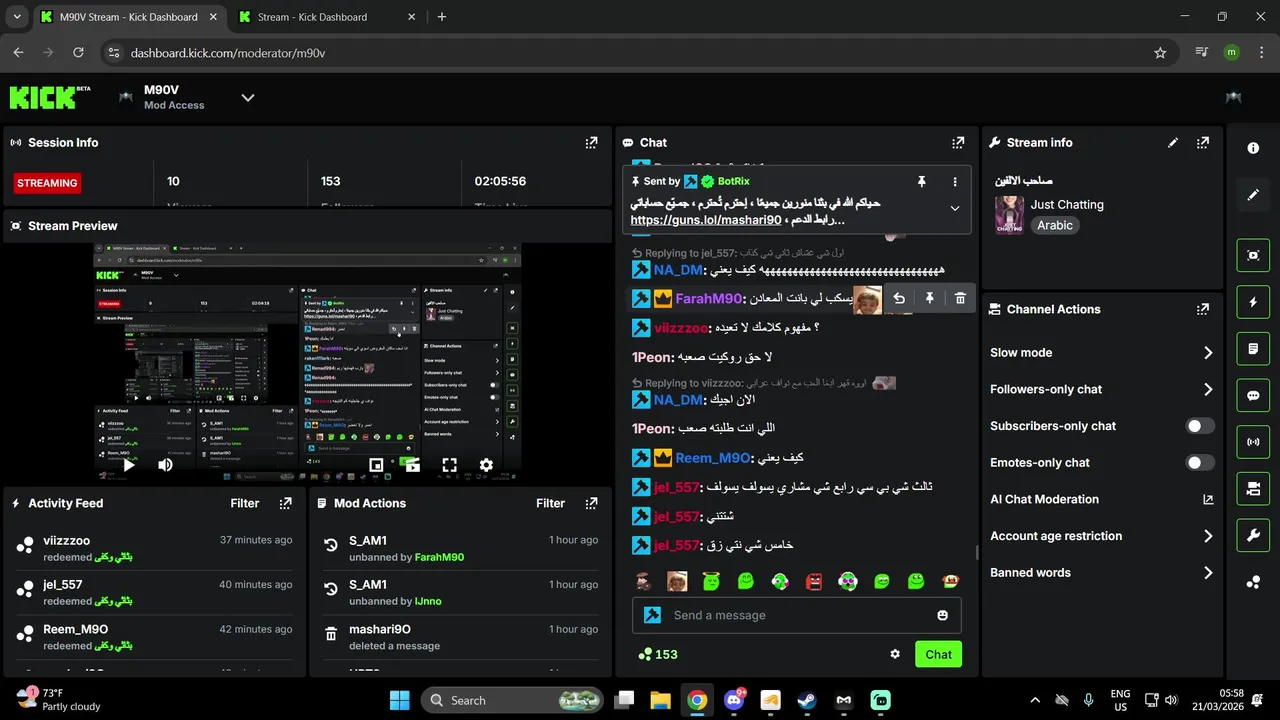The width and height of the screenshot is (1280, 720).
Task: Open the info icon in right sidebar
Action: [x=1253, y=148]
